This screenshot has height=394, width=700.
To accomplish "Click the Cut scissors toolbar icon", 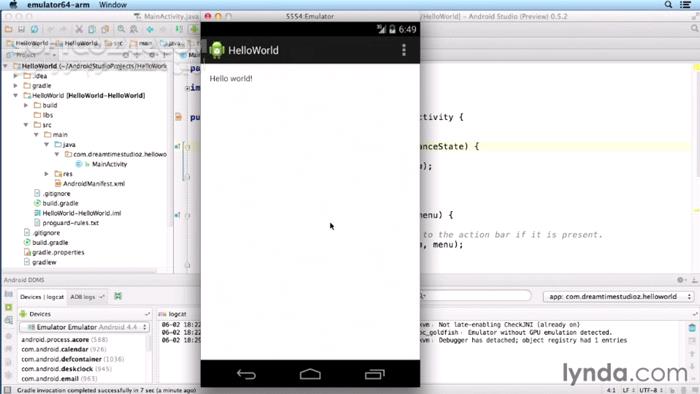I will click(79, 29).
